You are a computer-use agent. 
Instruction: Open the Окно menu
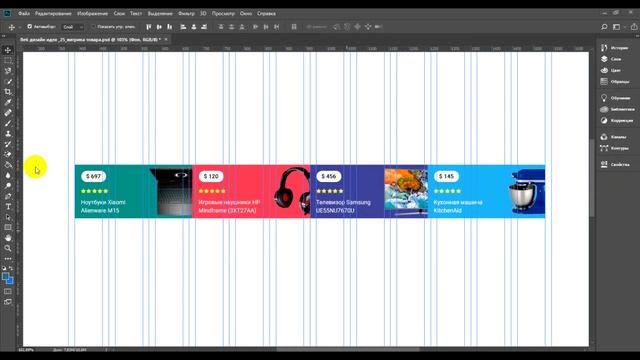(x=246, y=13)
